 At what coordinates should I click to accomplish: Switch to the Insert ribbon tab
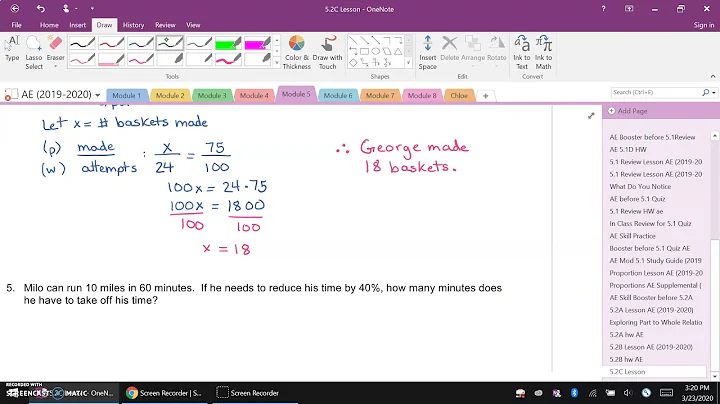(x=78, y=25)
